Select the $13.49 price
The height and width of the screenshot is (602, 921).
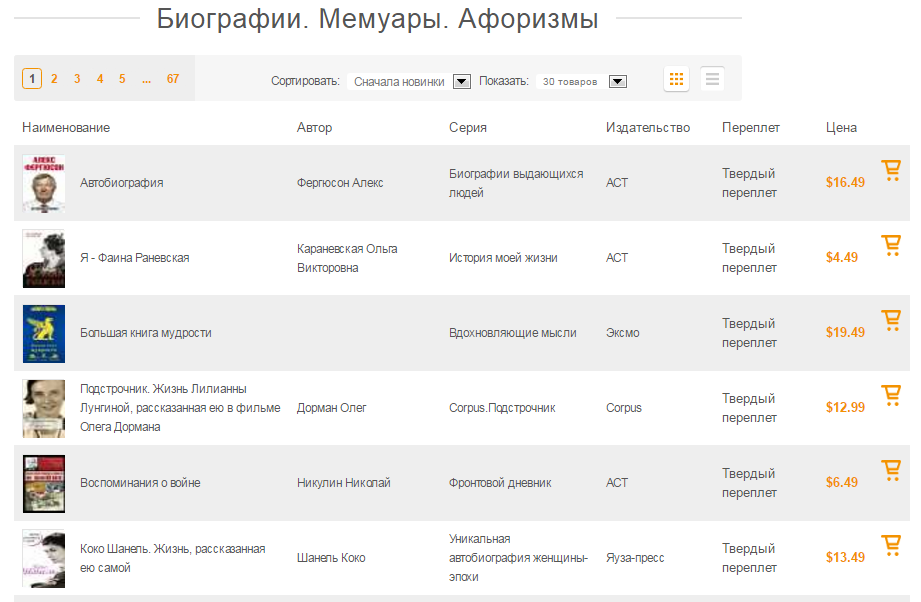coord(845,557)
